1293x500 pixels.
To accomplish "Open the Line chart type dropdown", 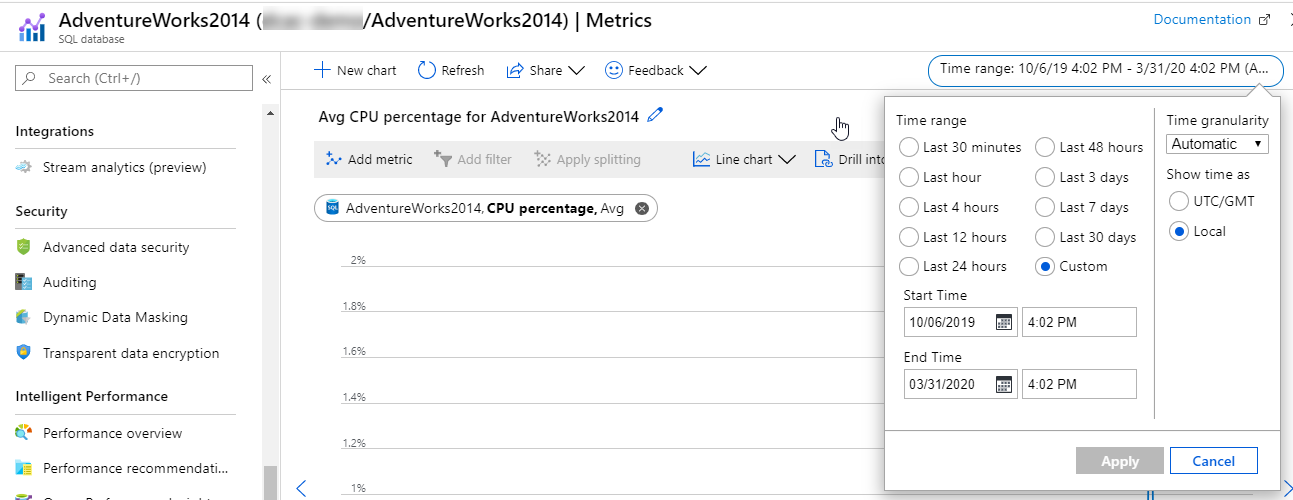I will (744, 159).
